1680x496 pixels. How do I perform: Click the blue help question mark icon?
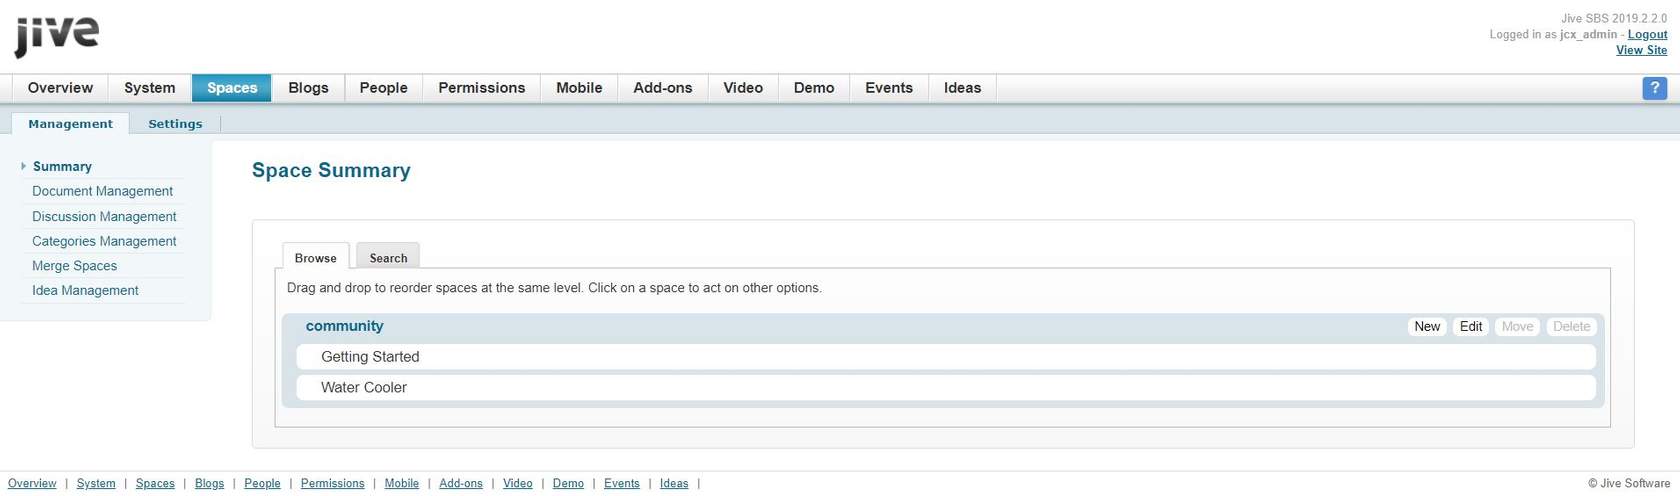[1654, 88]
